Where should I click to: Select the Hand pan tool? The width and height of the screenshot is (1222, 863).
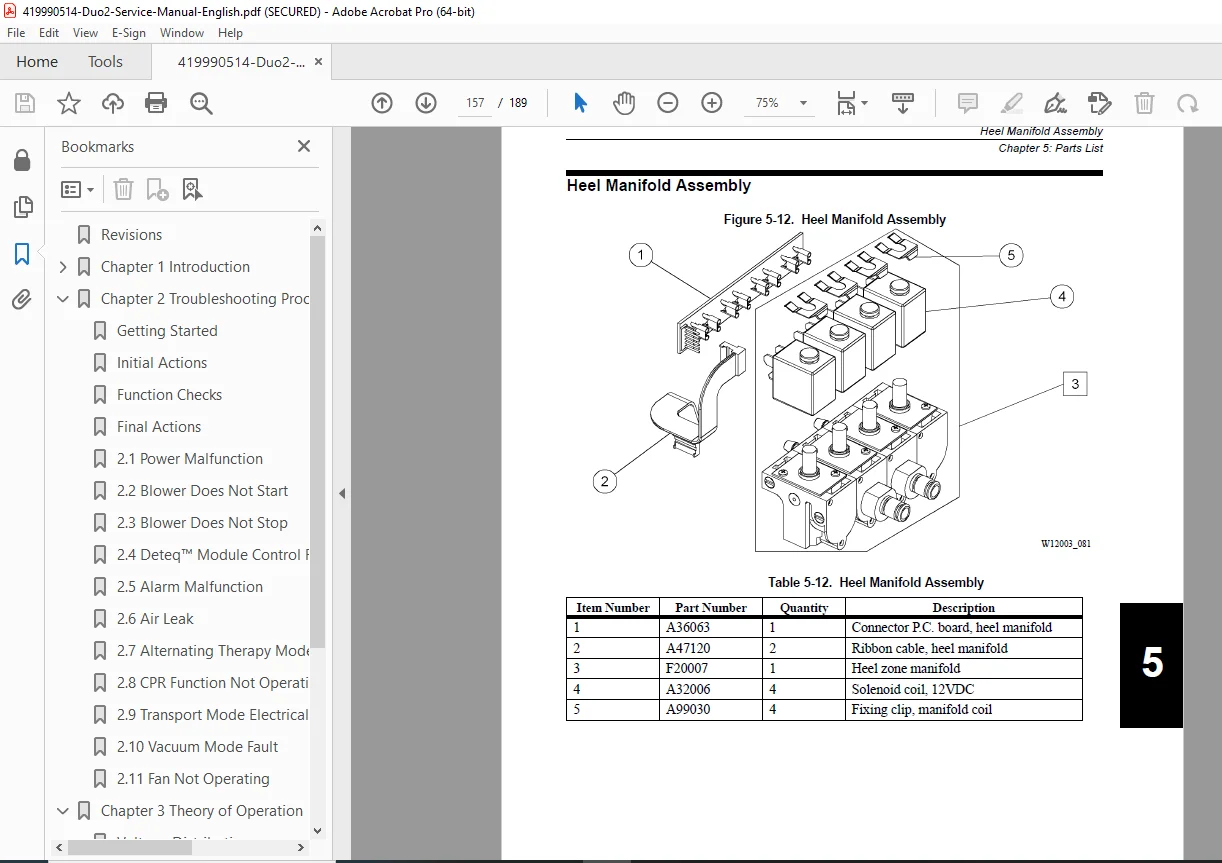pyautogui.click(x=624, y=103)
